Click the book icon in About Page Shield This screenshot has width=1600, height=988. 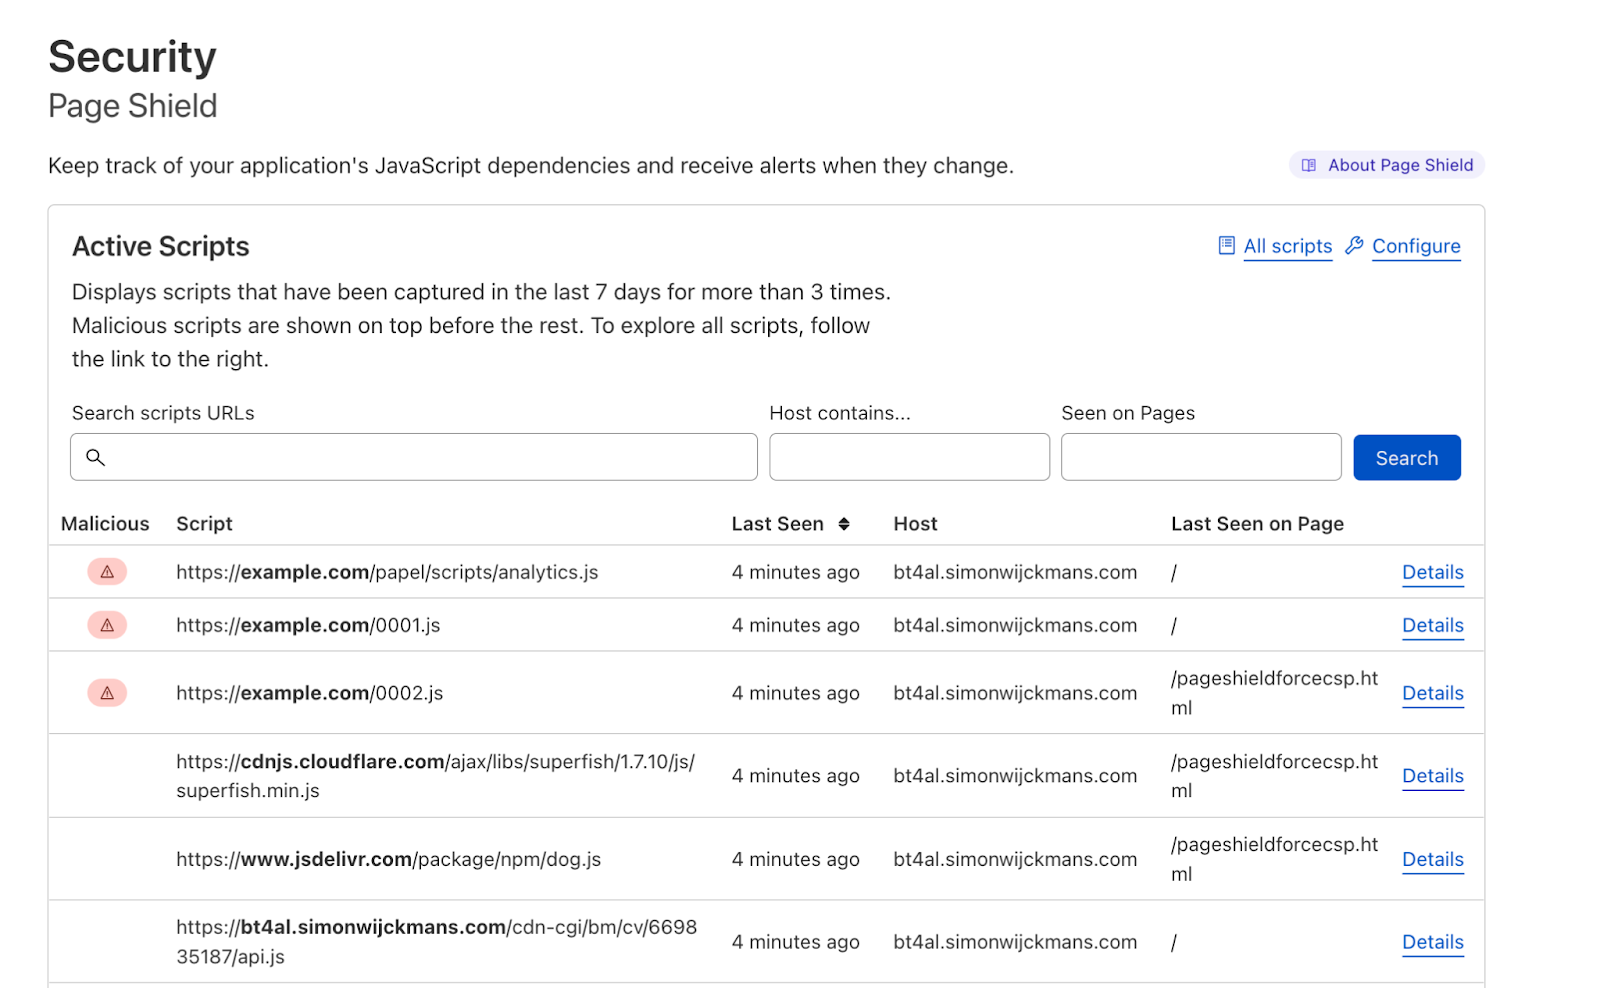(x=1308, y=165)
